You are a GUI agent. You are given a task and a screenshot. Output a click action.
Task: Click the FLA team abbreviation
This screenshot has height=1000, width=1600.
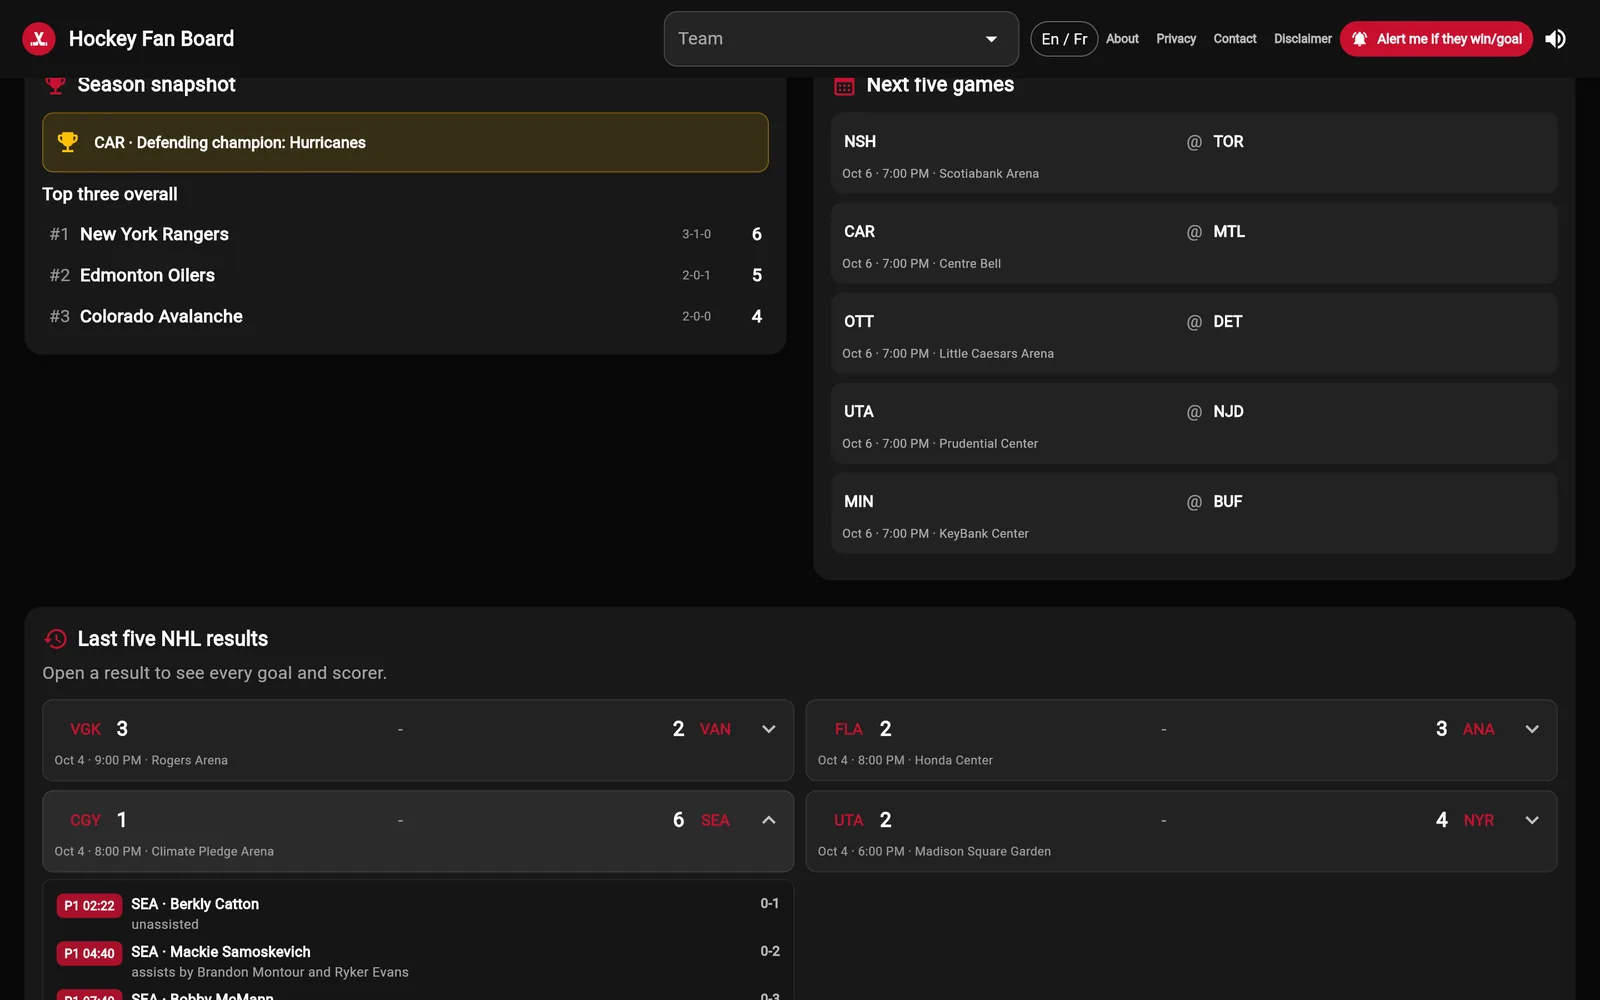coord(848,730)
